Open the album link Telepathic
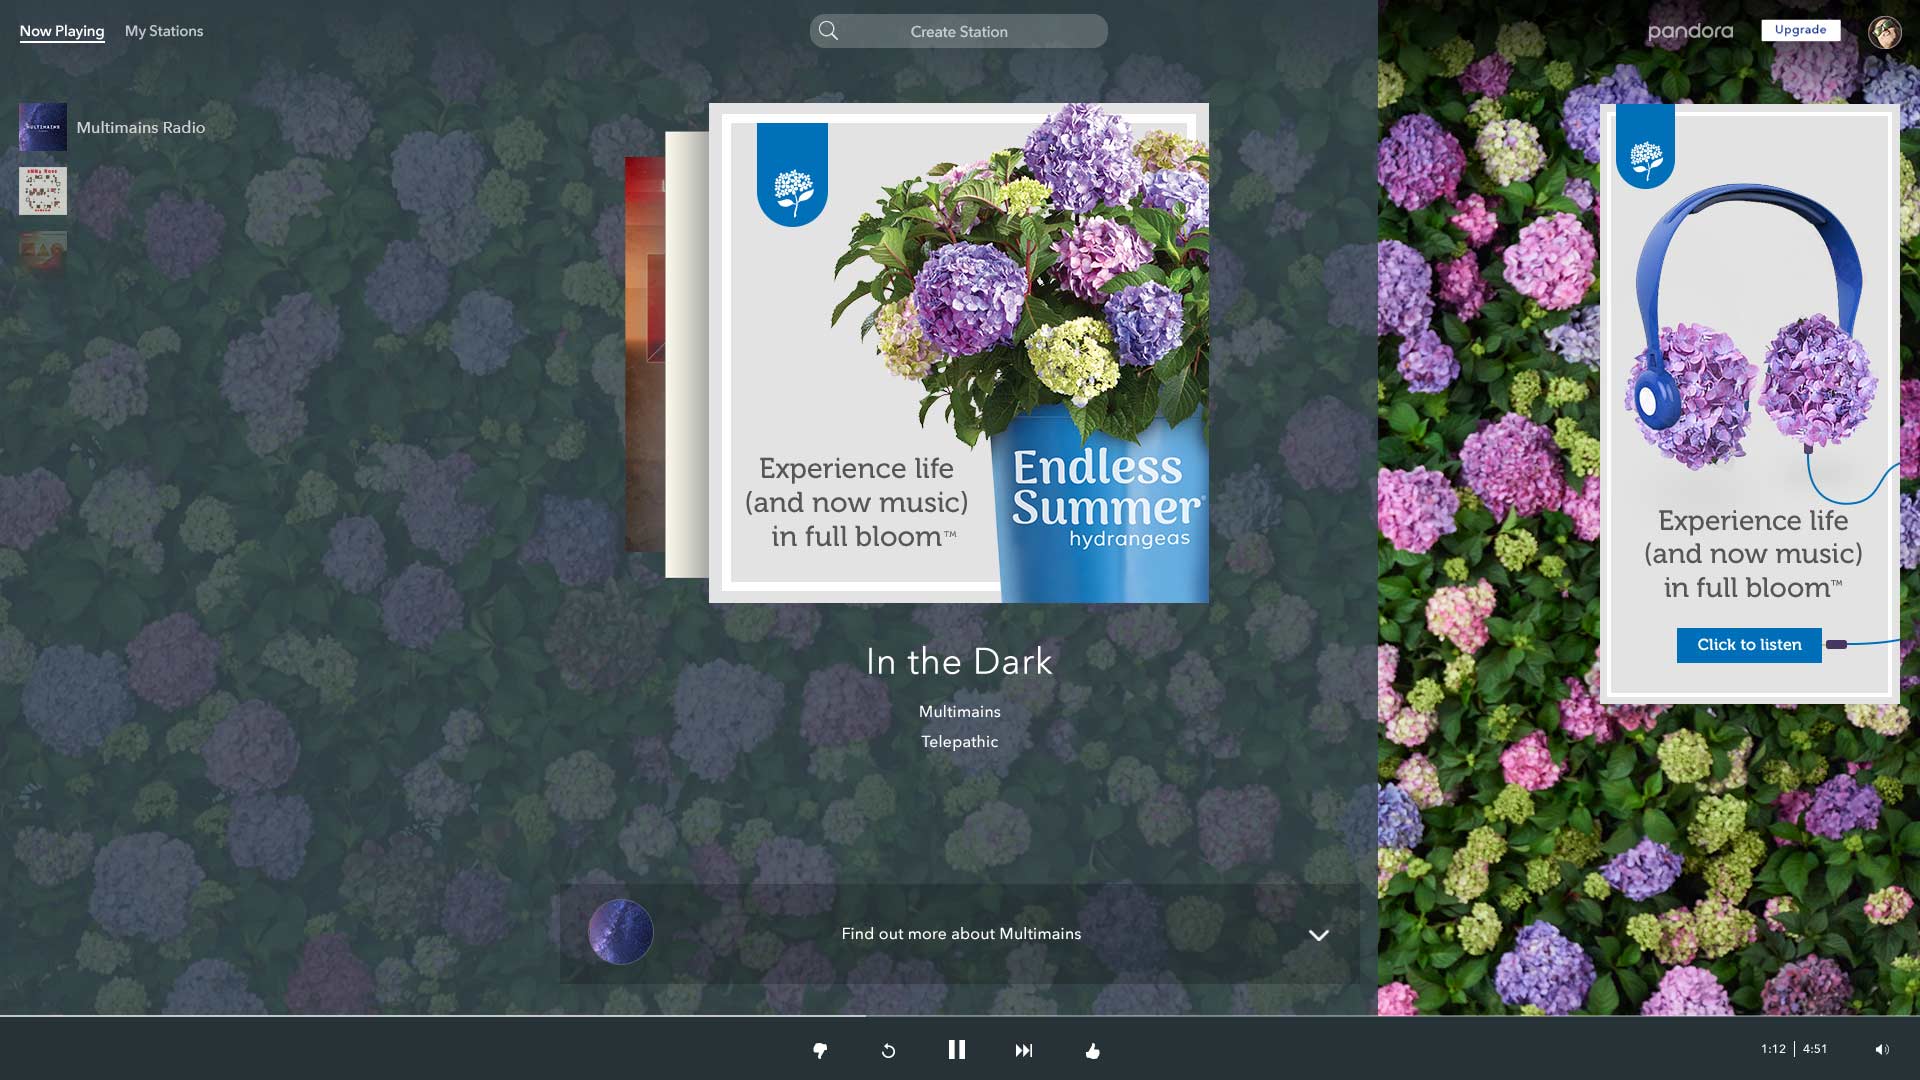This screenshot has height=1080, width=1920. (x=960, y=742)
